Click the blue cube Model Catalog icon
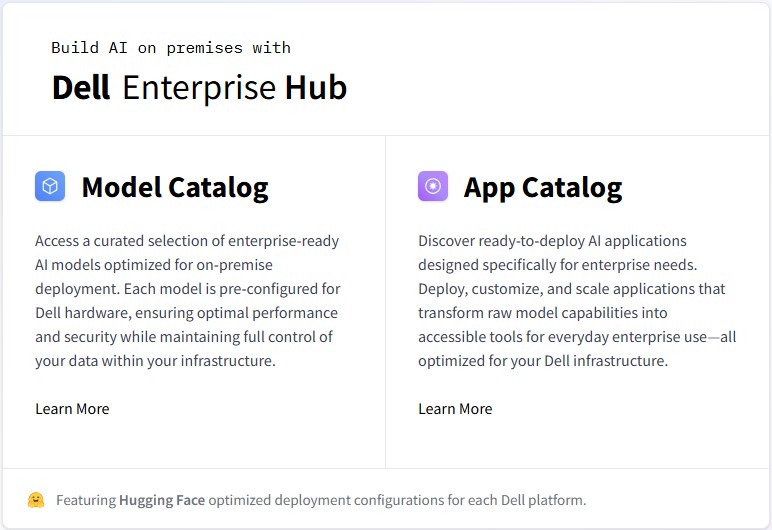 pyautogui.click(x=50, y=186)
